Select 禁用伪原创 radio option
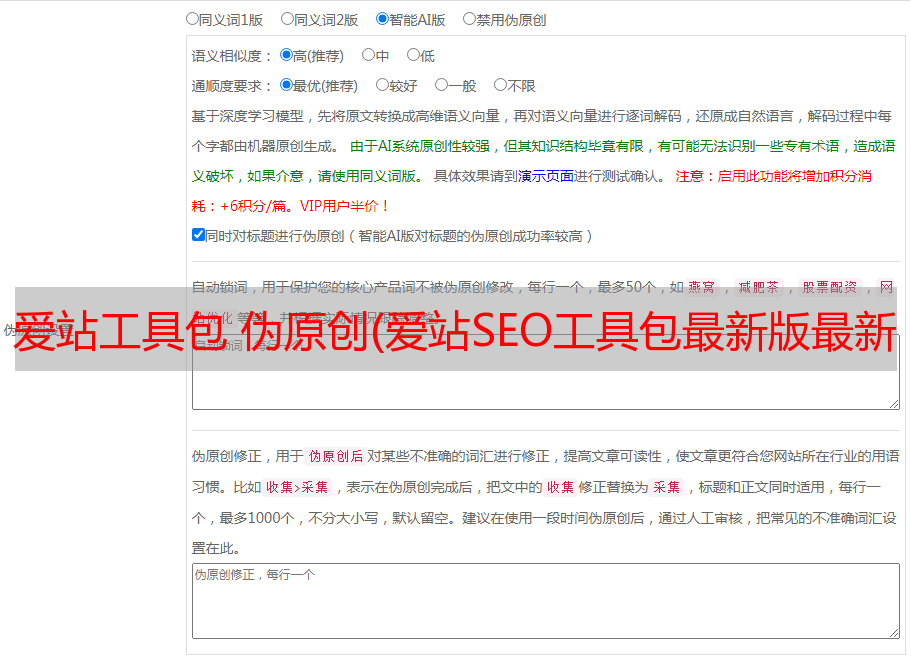The image size is (911, 658). click(469, 19)
